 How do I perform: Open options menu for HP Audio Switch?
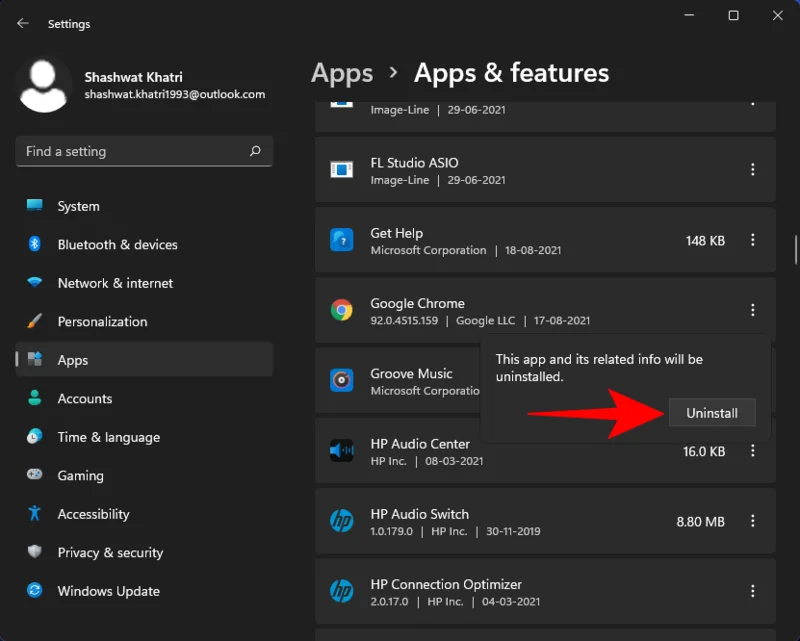tap(753, 521)
